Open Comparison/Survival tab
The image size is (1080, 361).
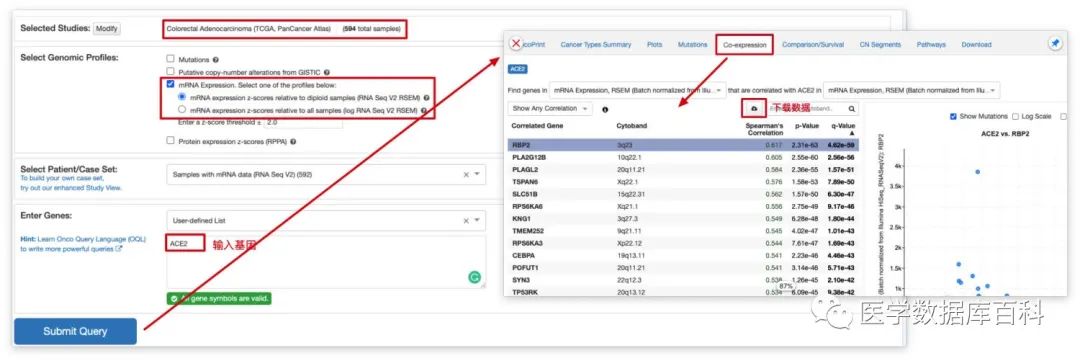(x=813, y=44)
